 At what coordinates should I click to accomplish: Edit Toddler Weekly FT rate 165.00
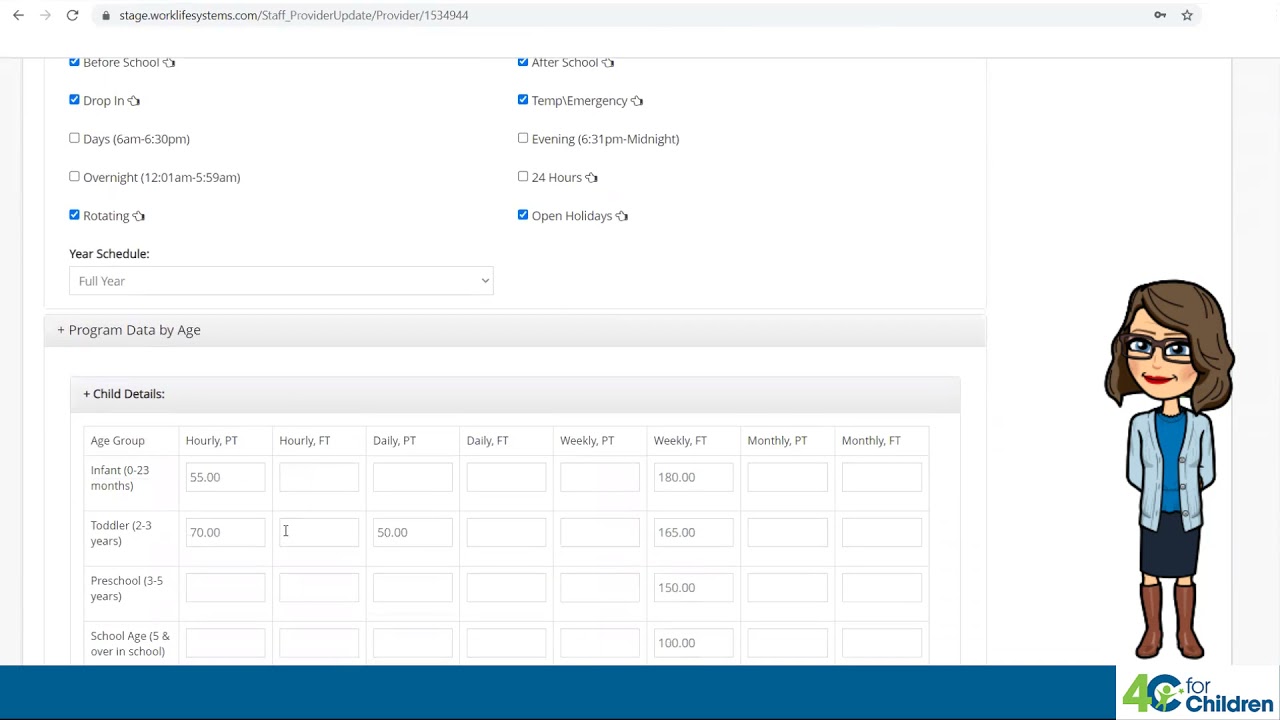pyautogui.click(x=694, y=532)
